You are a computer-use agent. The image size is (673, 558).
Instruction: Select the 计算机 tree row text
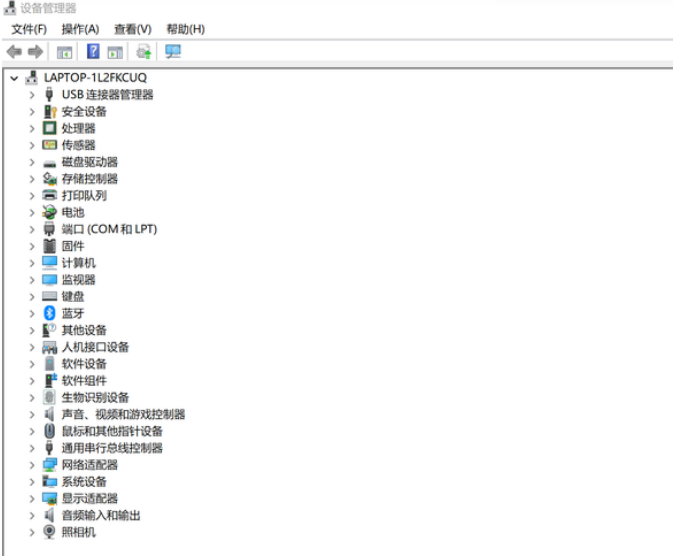click(x=79, y=263)
